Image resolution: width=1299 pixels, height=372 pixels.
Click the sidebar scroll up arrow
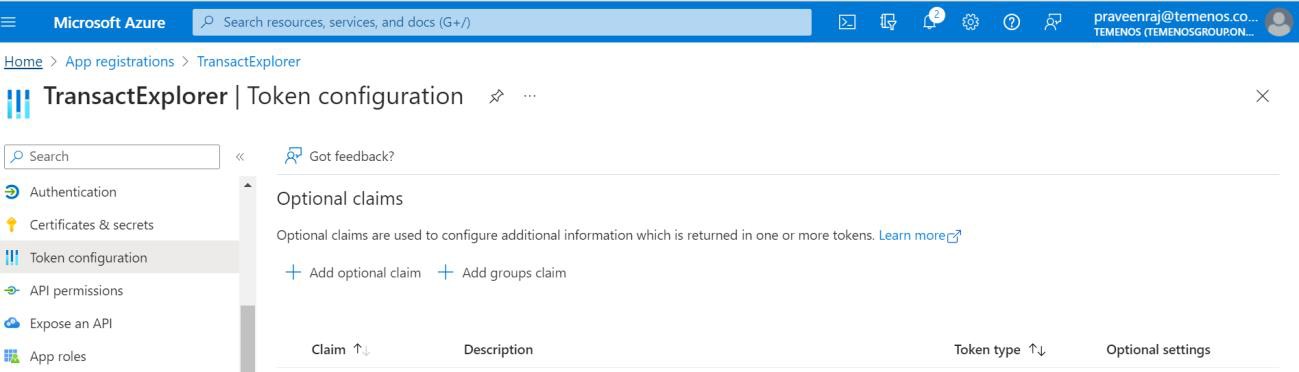[x=247, y=184]
